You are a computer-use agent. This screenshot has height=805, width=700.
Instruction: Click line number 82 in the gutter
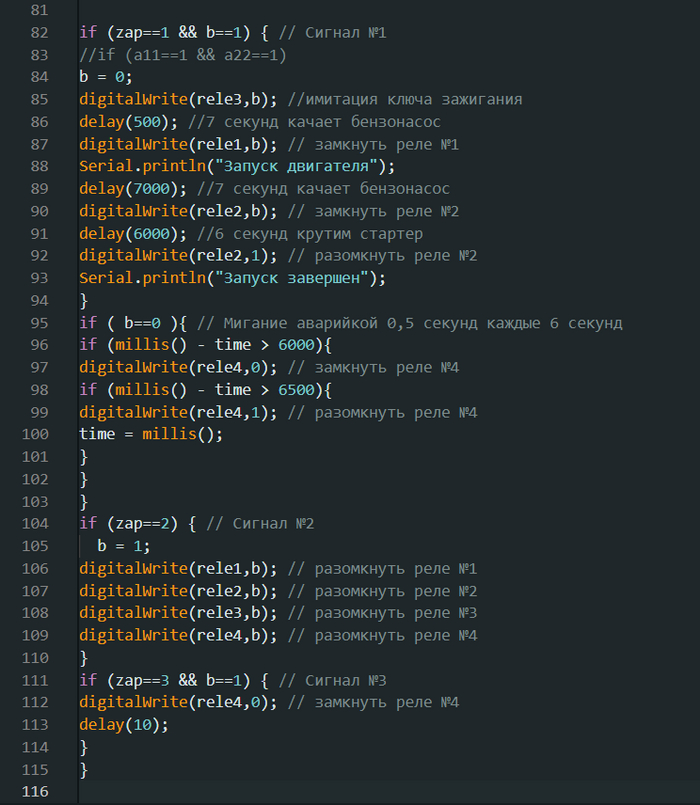(38, 33)
